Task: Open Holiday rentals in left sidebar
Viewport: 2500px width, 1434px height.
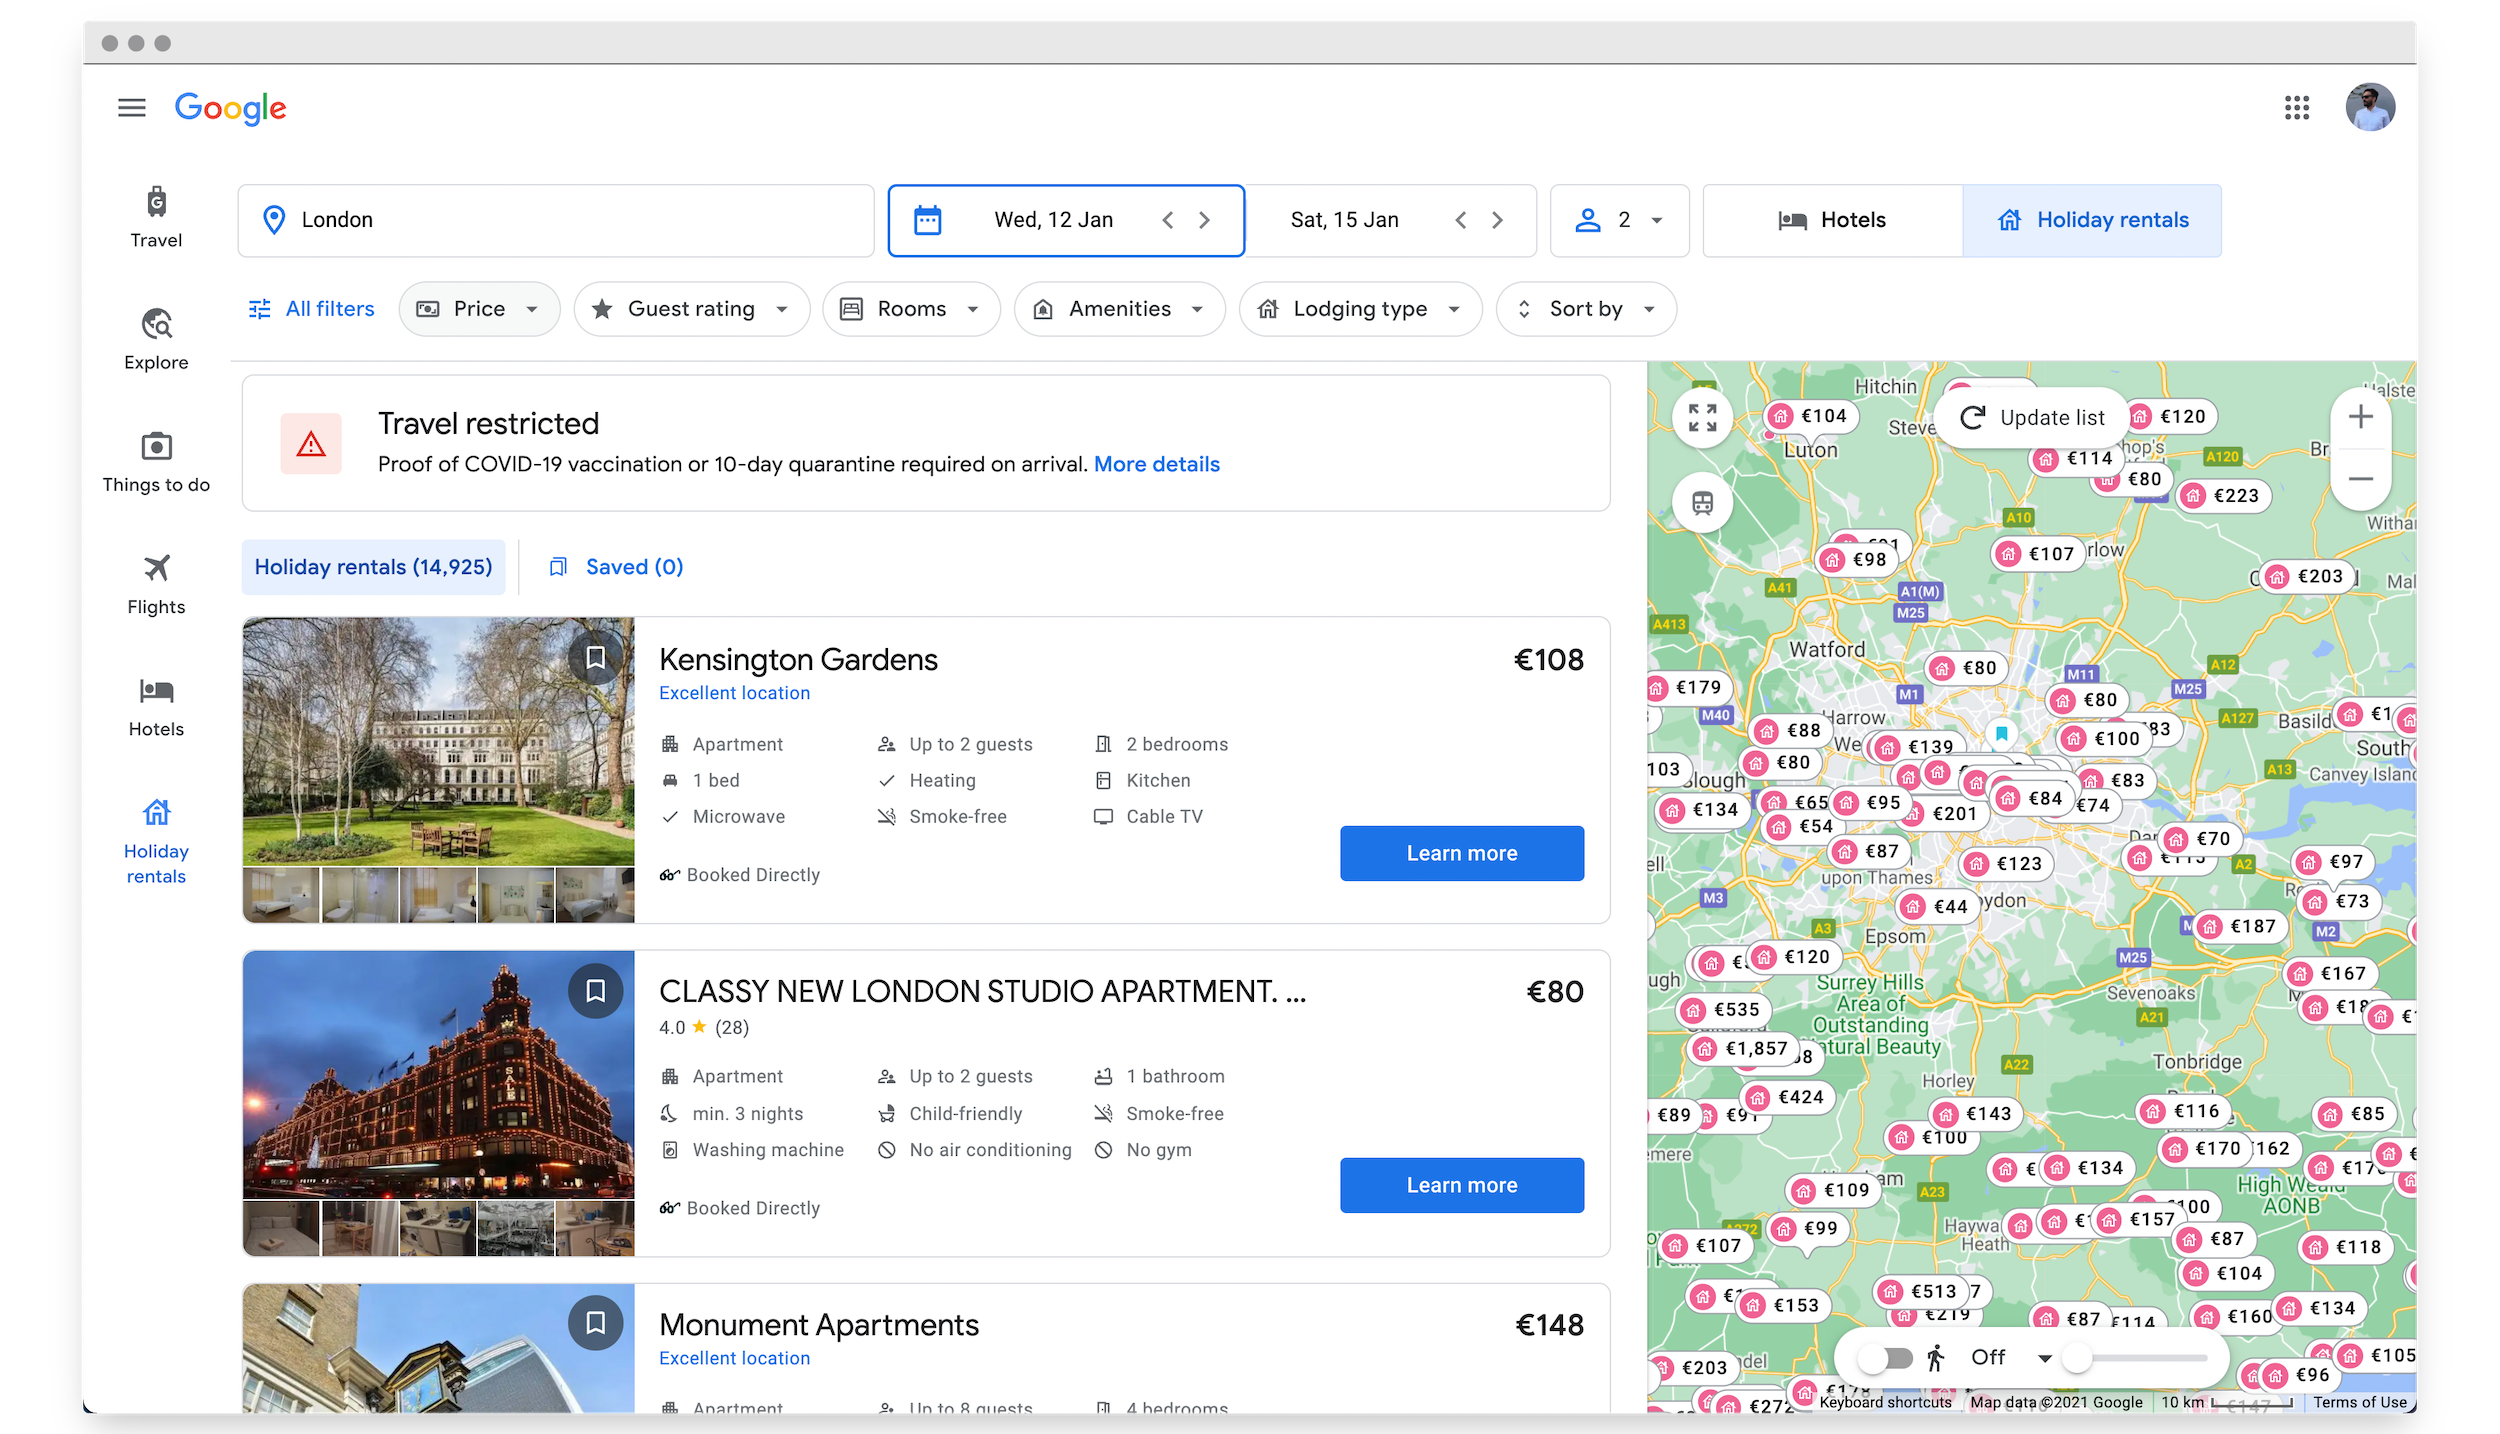Action: [156, 840]
